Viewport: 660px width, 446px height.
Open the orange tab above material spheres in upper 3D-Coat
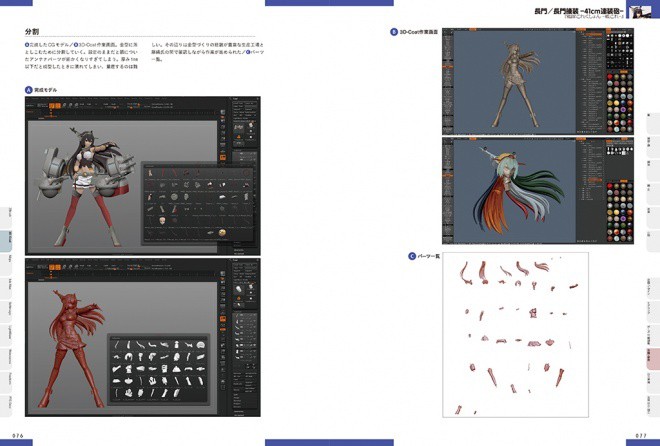coord(623,72)
